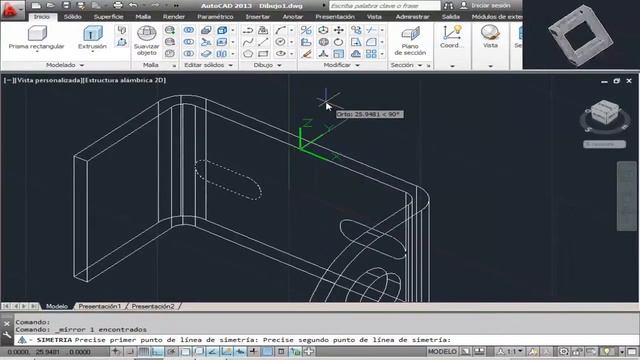Activate the Move tool in Modificar
The image size is (640, 360).
pos(339,30)
